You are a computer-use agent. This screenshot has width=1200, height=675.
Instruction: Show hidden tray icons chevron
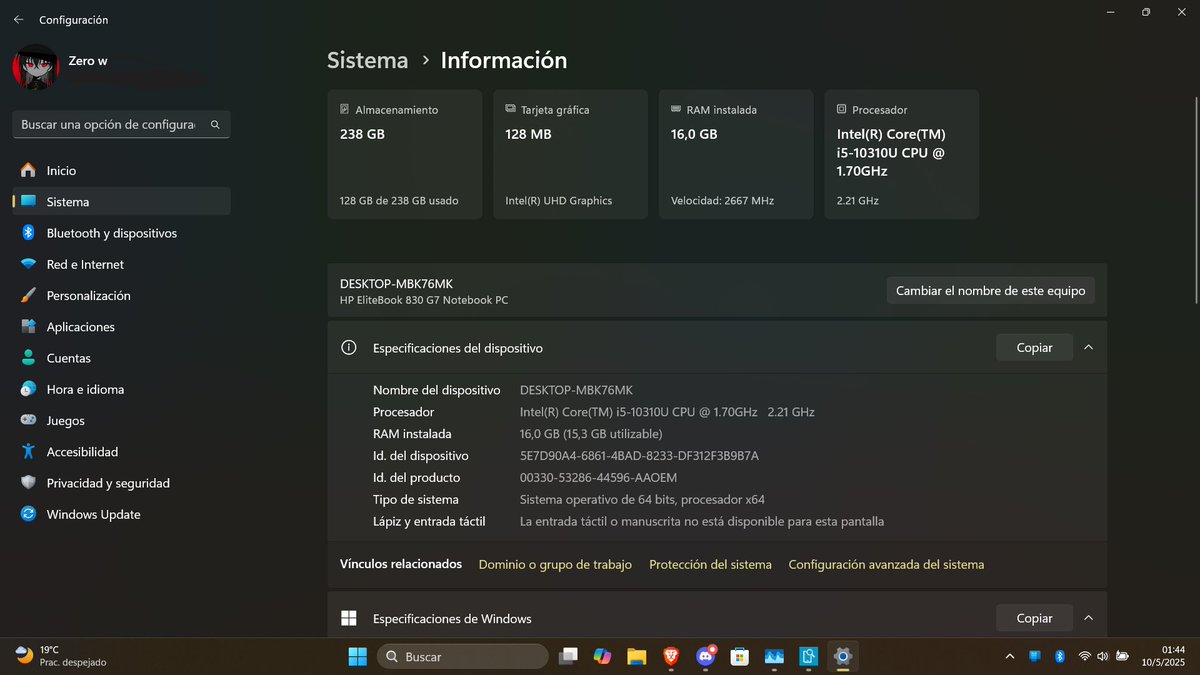click(1010, 657)
